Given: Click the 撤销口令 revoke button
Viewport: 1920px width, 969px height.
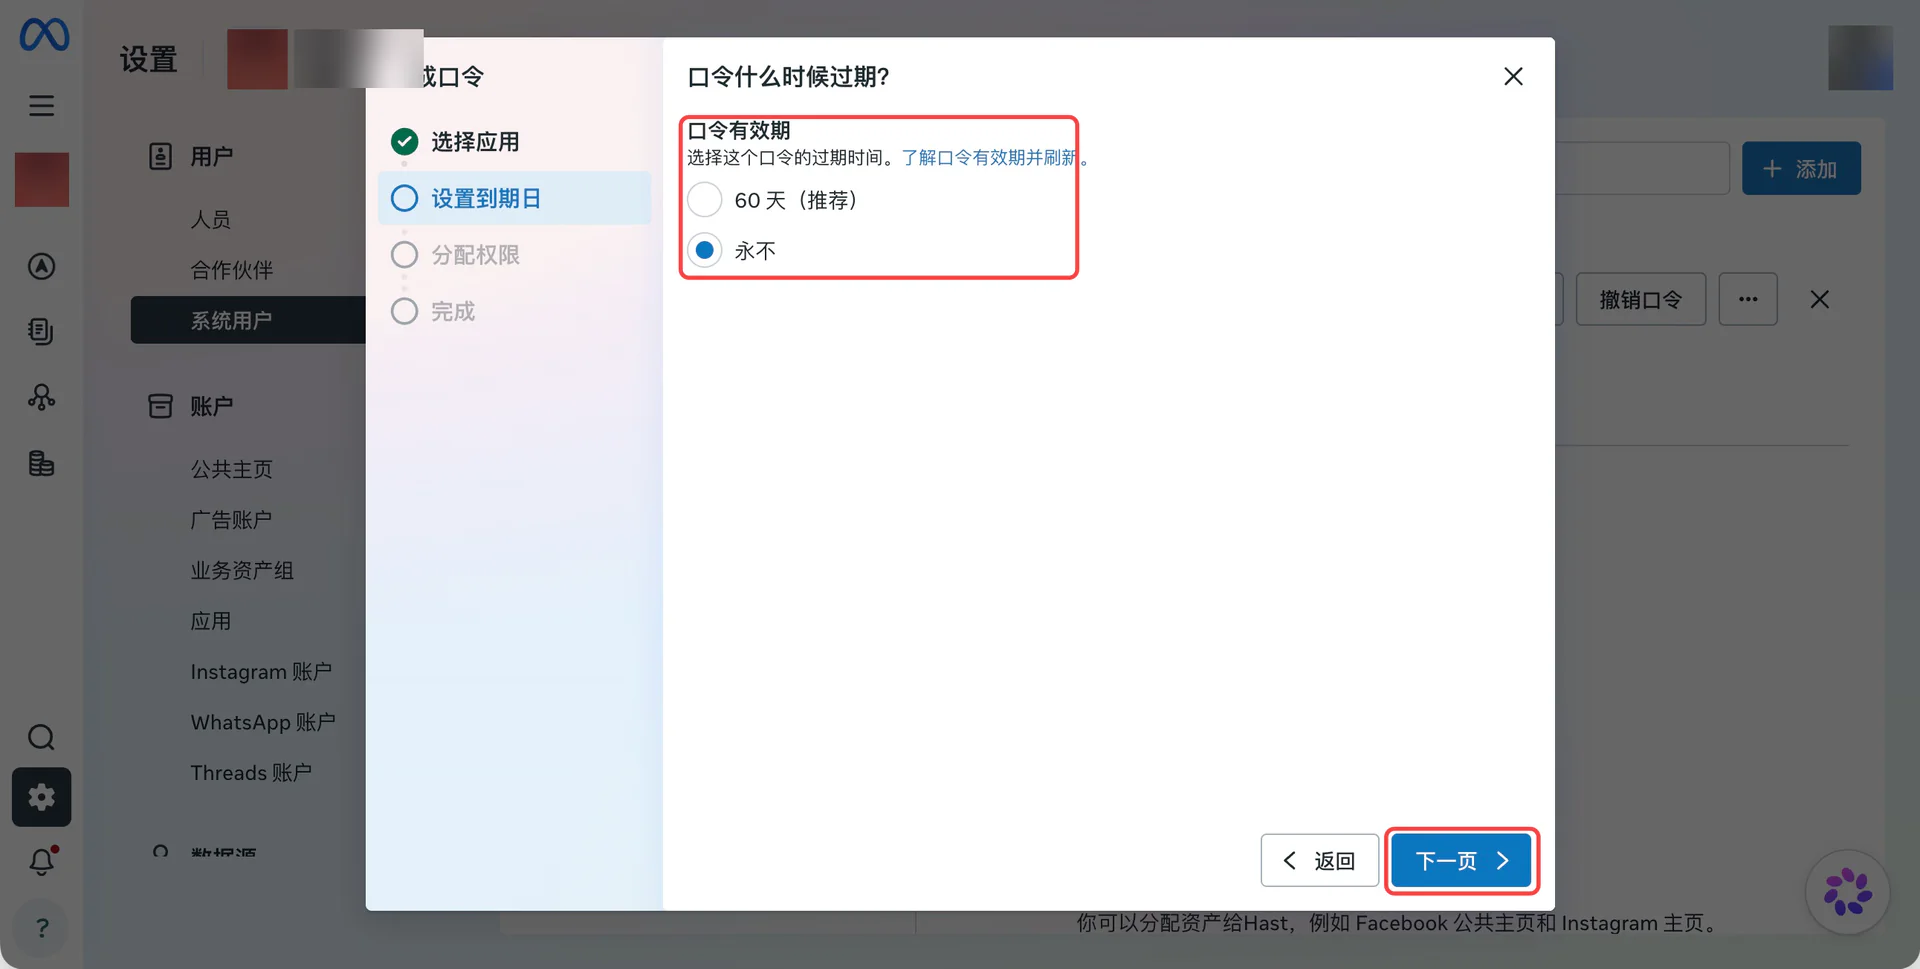Looking at the screenshot, I should (x=1640, y=299).
